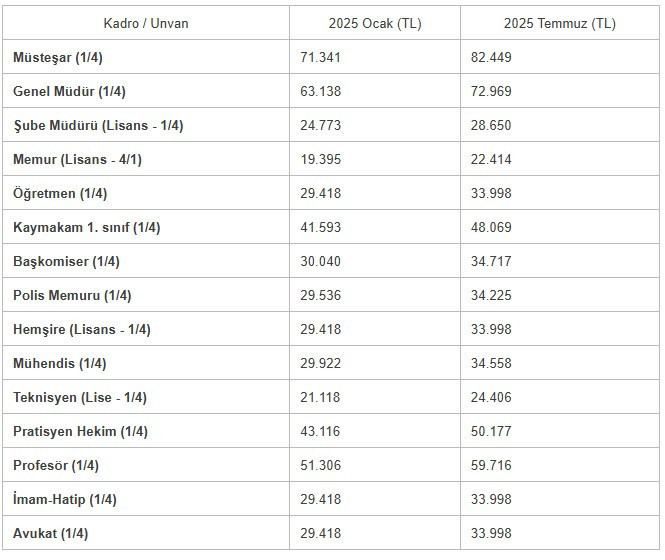Click Hemşire (Lisans - 1/4) label
This screenshot has width=665, height=560.
pyautogui.click(x=82, y=329)
